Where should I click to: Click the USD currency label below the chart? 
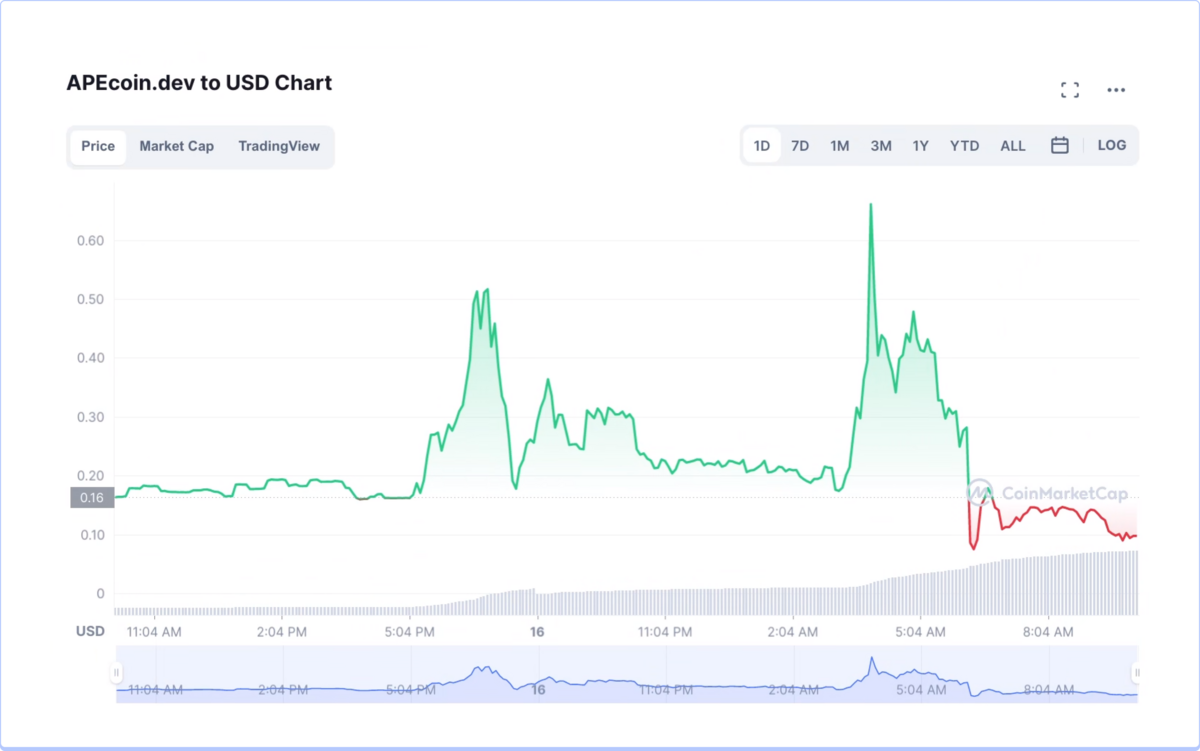pyautogui.click(x=91, y=632)
